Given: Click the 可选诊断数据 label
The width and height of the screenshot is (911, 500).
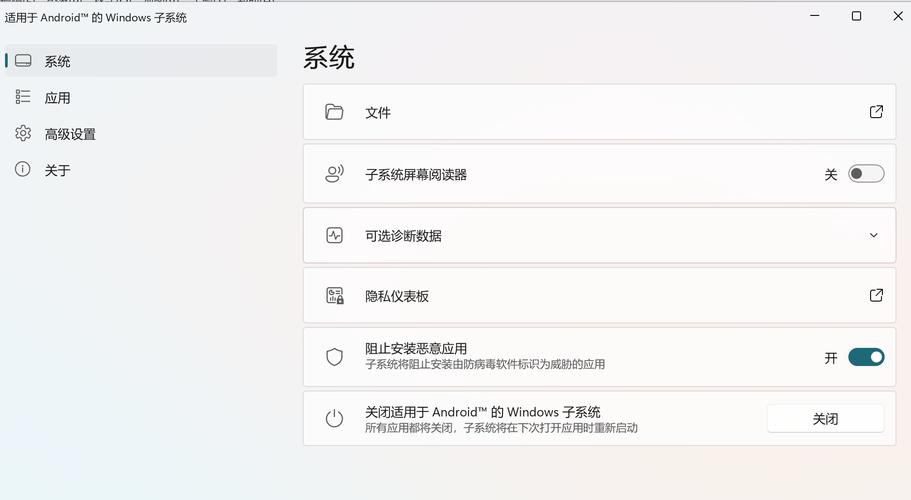Looking at the screenshot, I should pyautogui.click(x=403, y=236).
